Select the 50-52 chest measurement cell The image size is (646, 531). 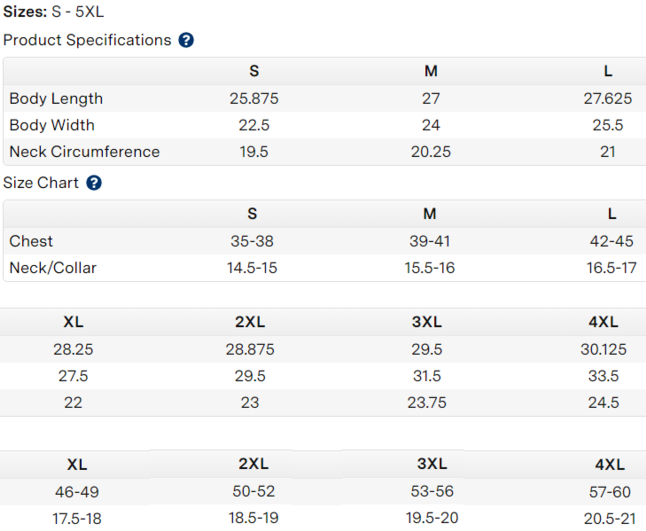(253, 492)
